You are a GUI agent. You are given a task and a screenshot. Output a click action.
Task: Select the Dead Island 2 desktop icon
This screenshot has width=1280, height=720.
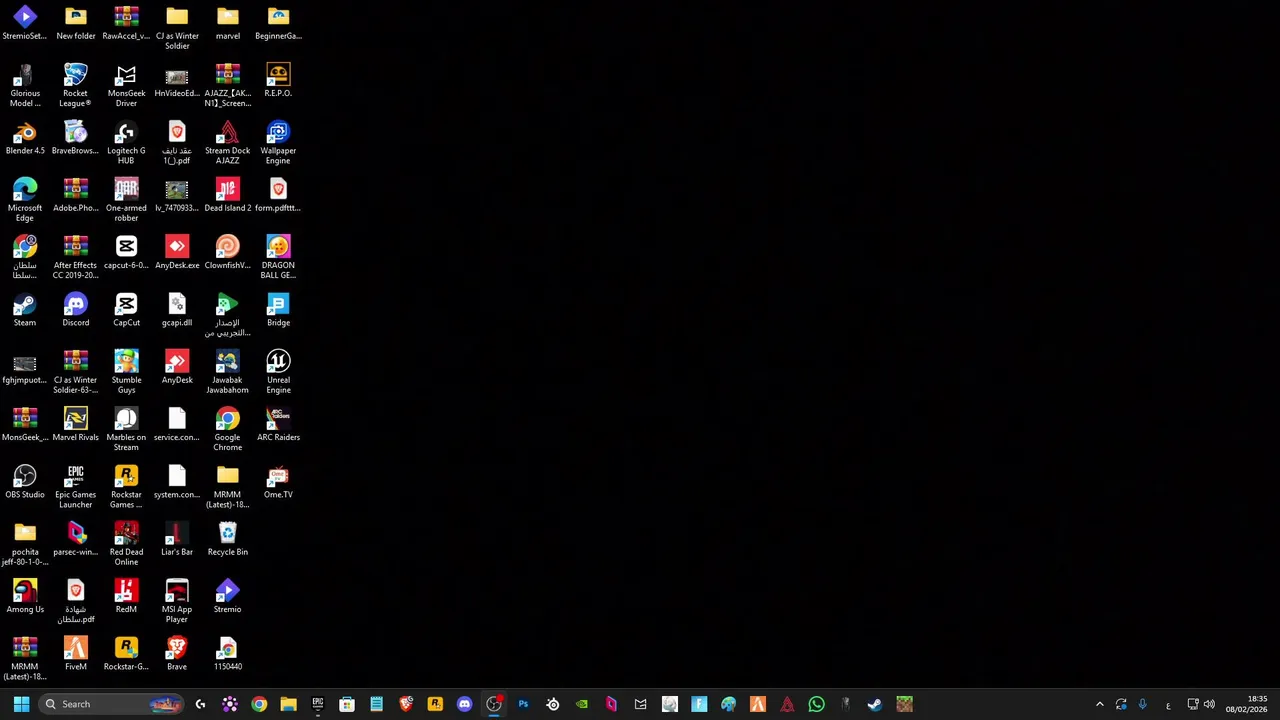click(227, 195)
